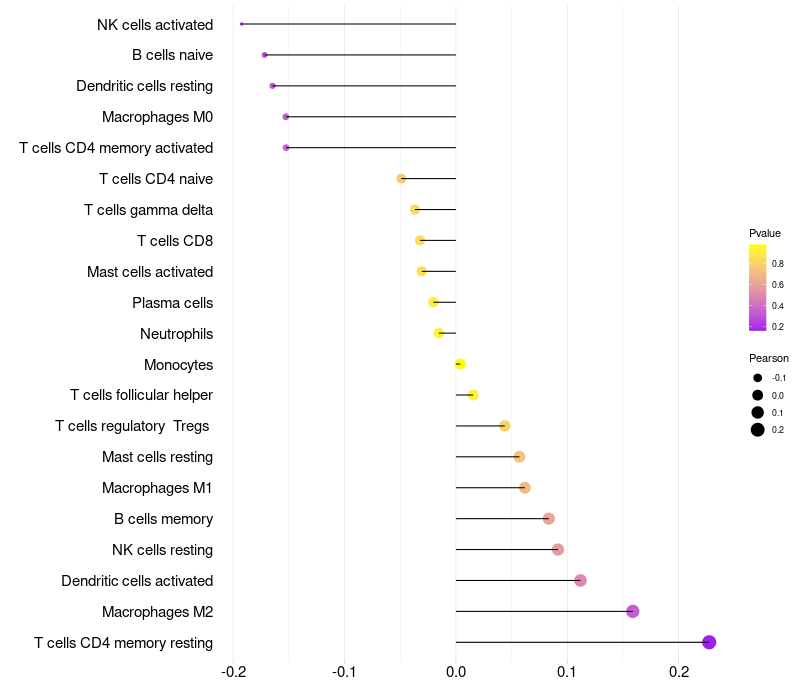Click the Dendritic cells activated data point

tap(580, 580)
